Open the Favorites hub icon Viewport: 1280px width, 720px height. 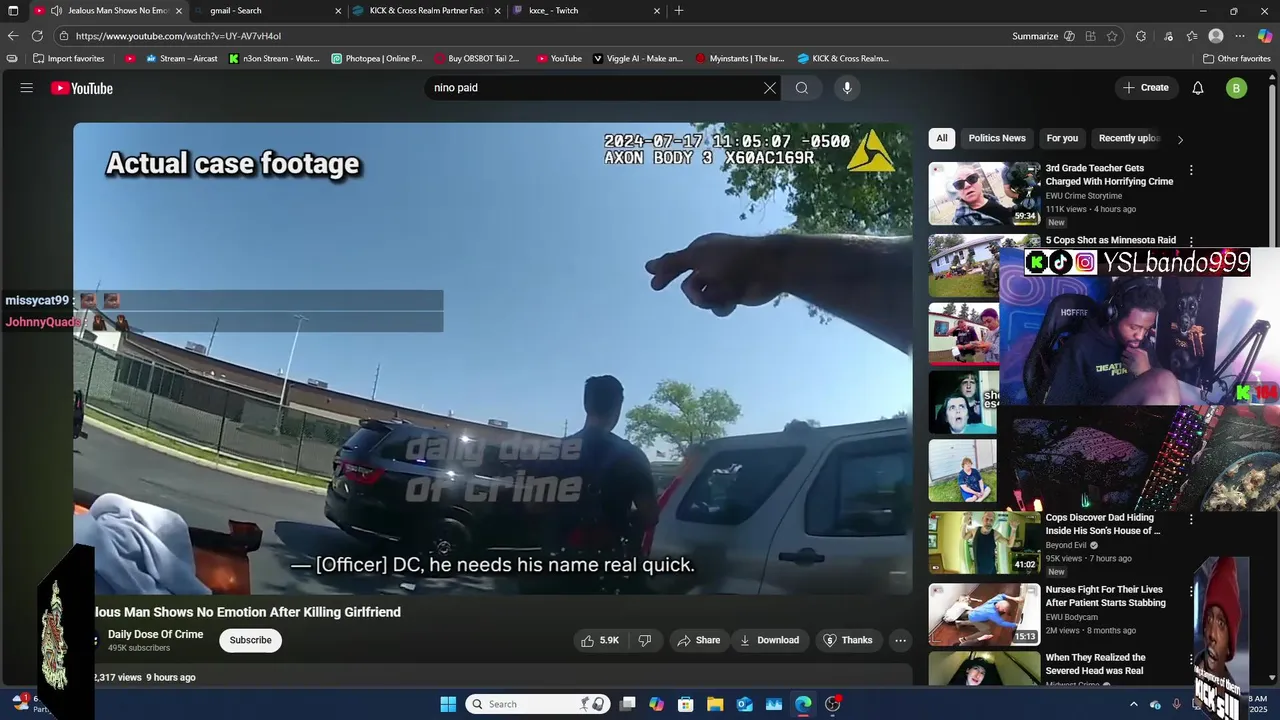click(1192, 36)
